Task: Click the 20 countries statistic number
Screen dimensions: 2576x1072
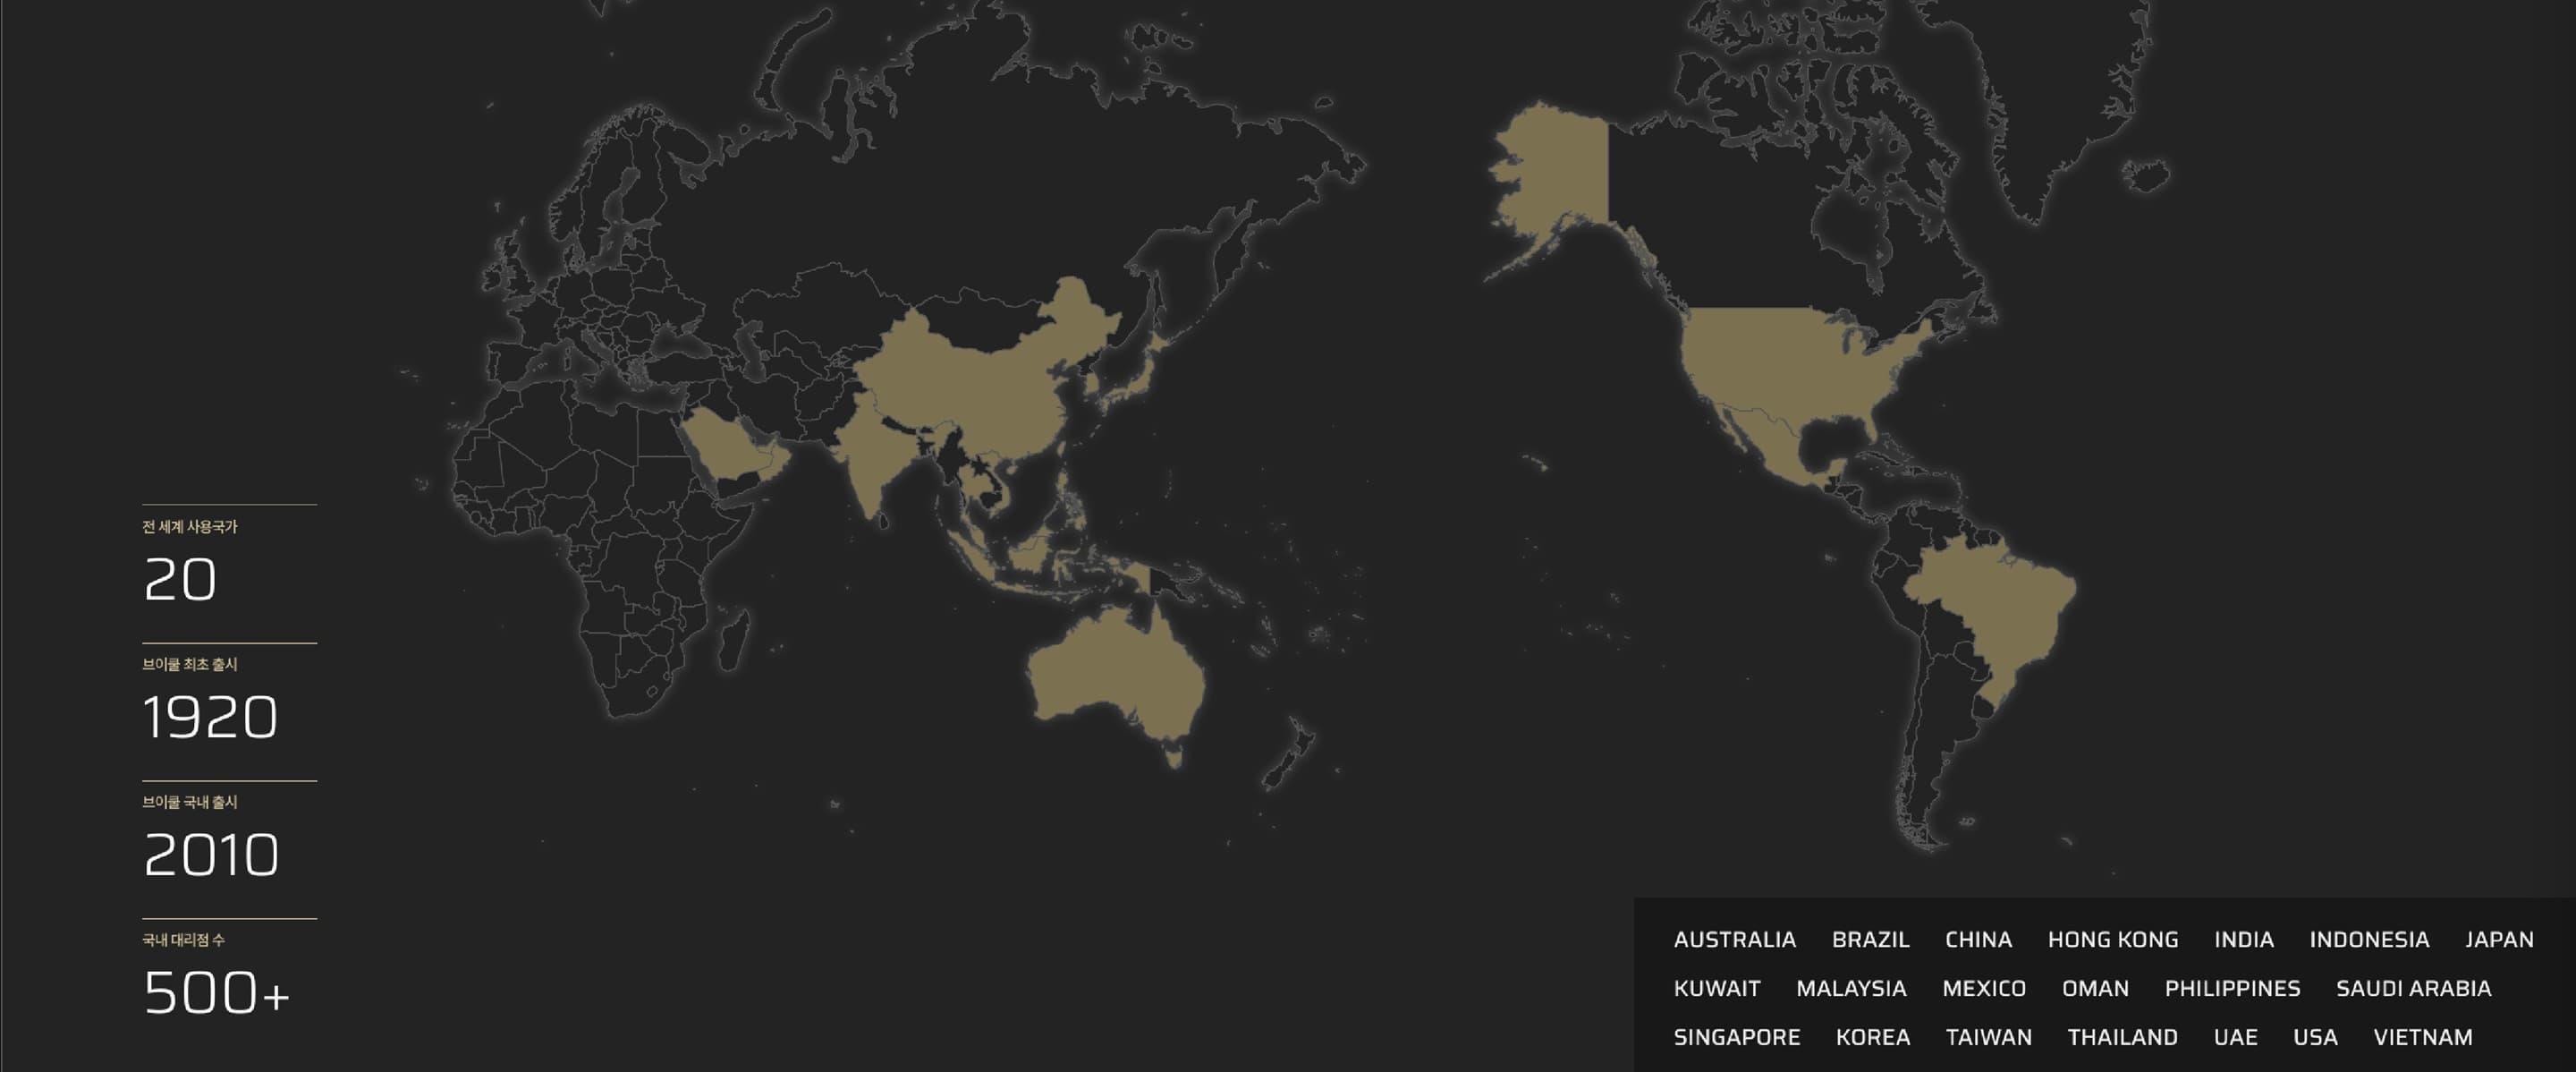Action: 180,579
